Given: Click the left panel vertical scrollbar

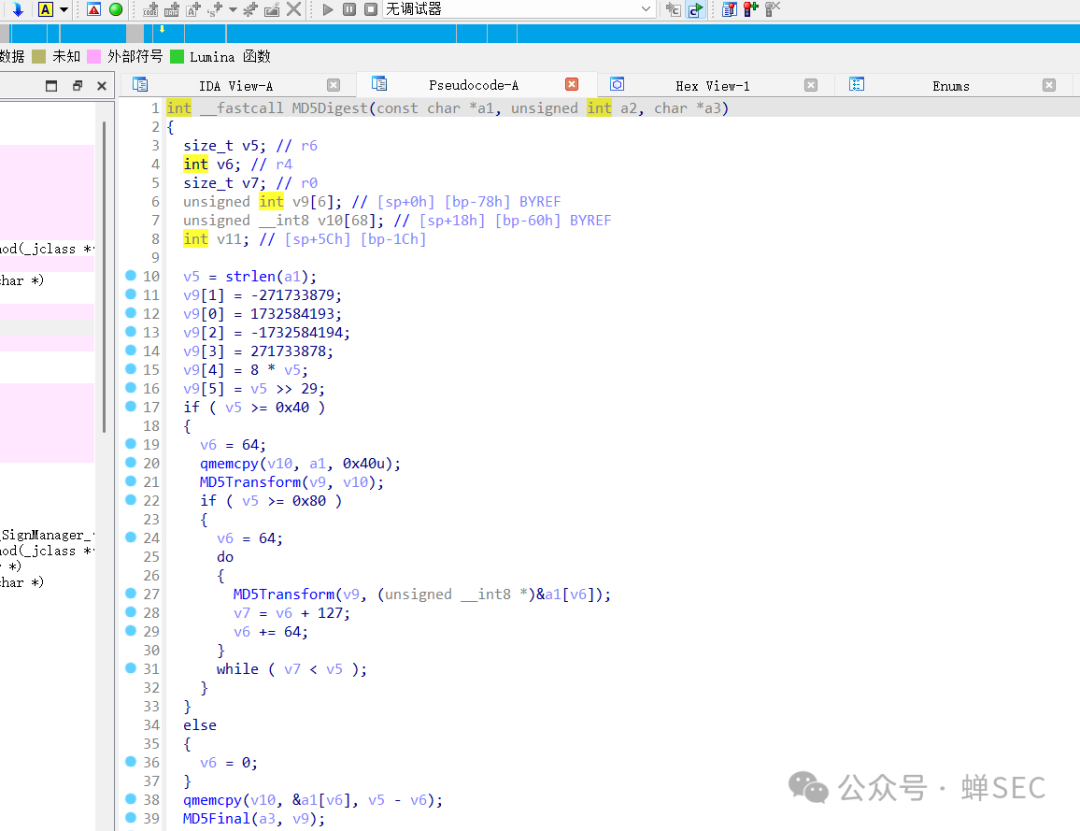Looking at the screenshot, I should point(104,276).
